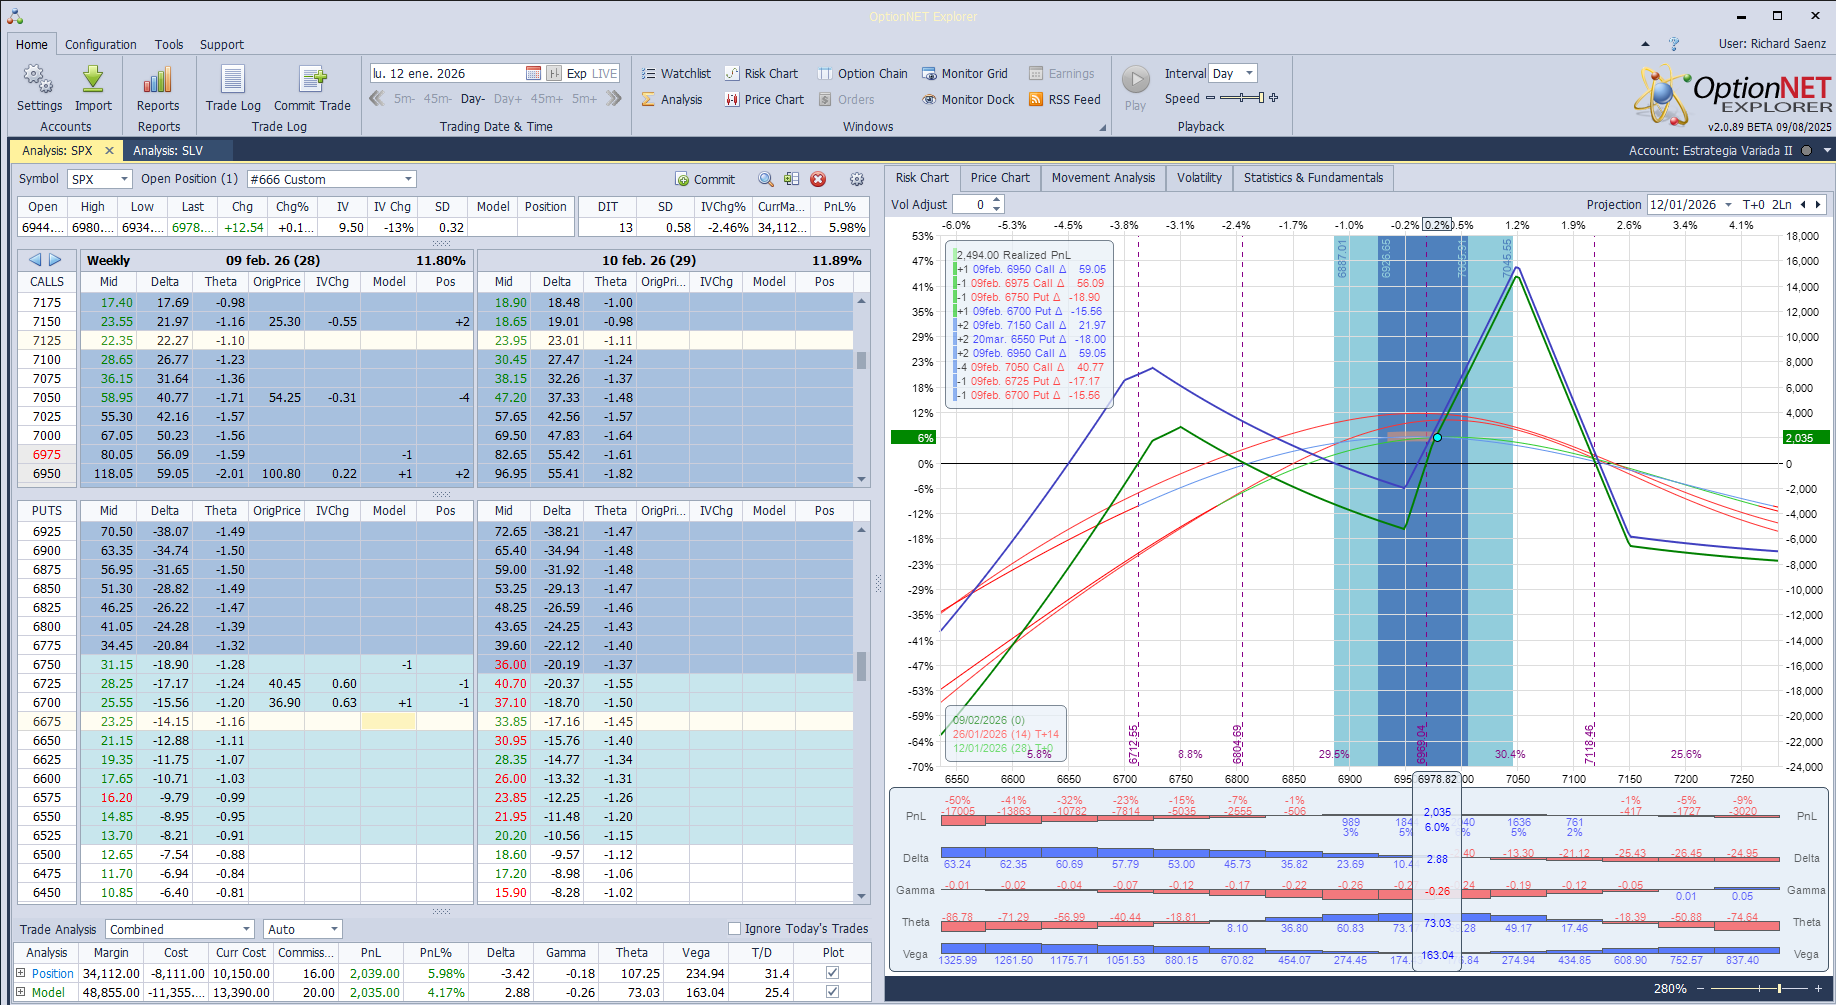Open the Trade Log icon
This screenshot has width=1836, height=1005.
click(232, 80)
